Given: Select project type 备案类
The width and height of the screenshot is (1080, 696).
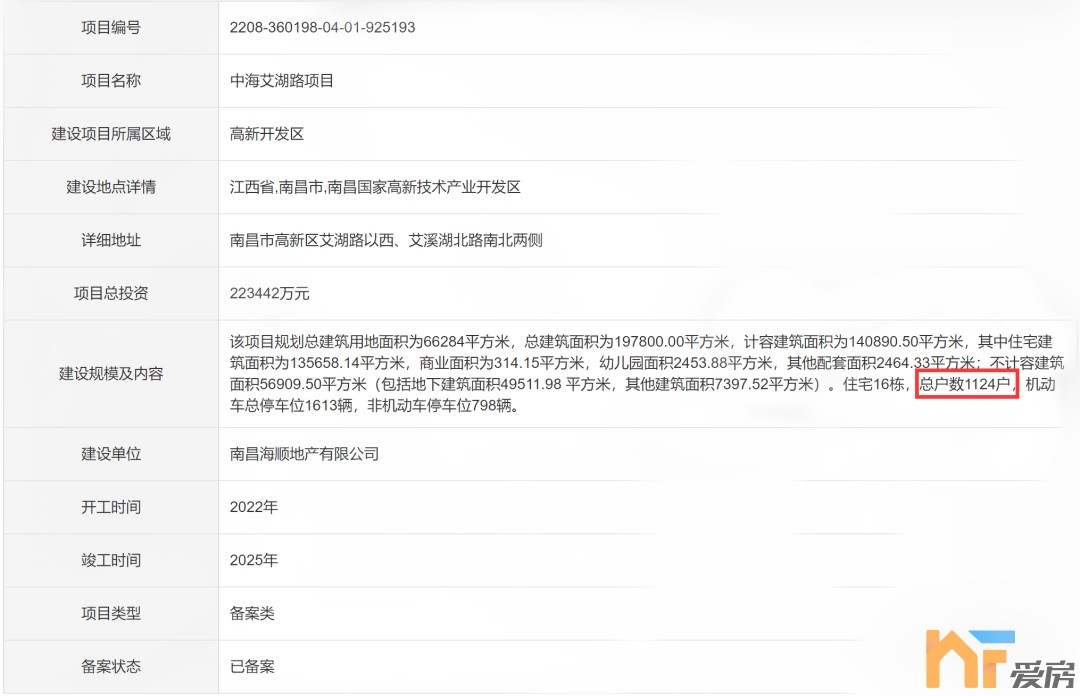Looking at the screenshot, I should tap(252, 613).
